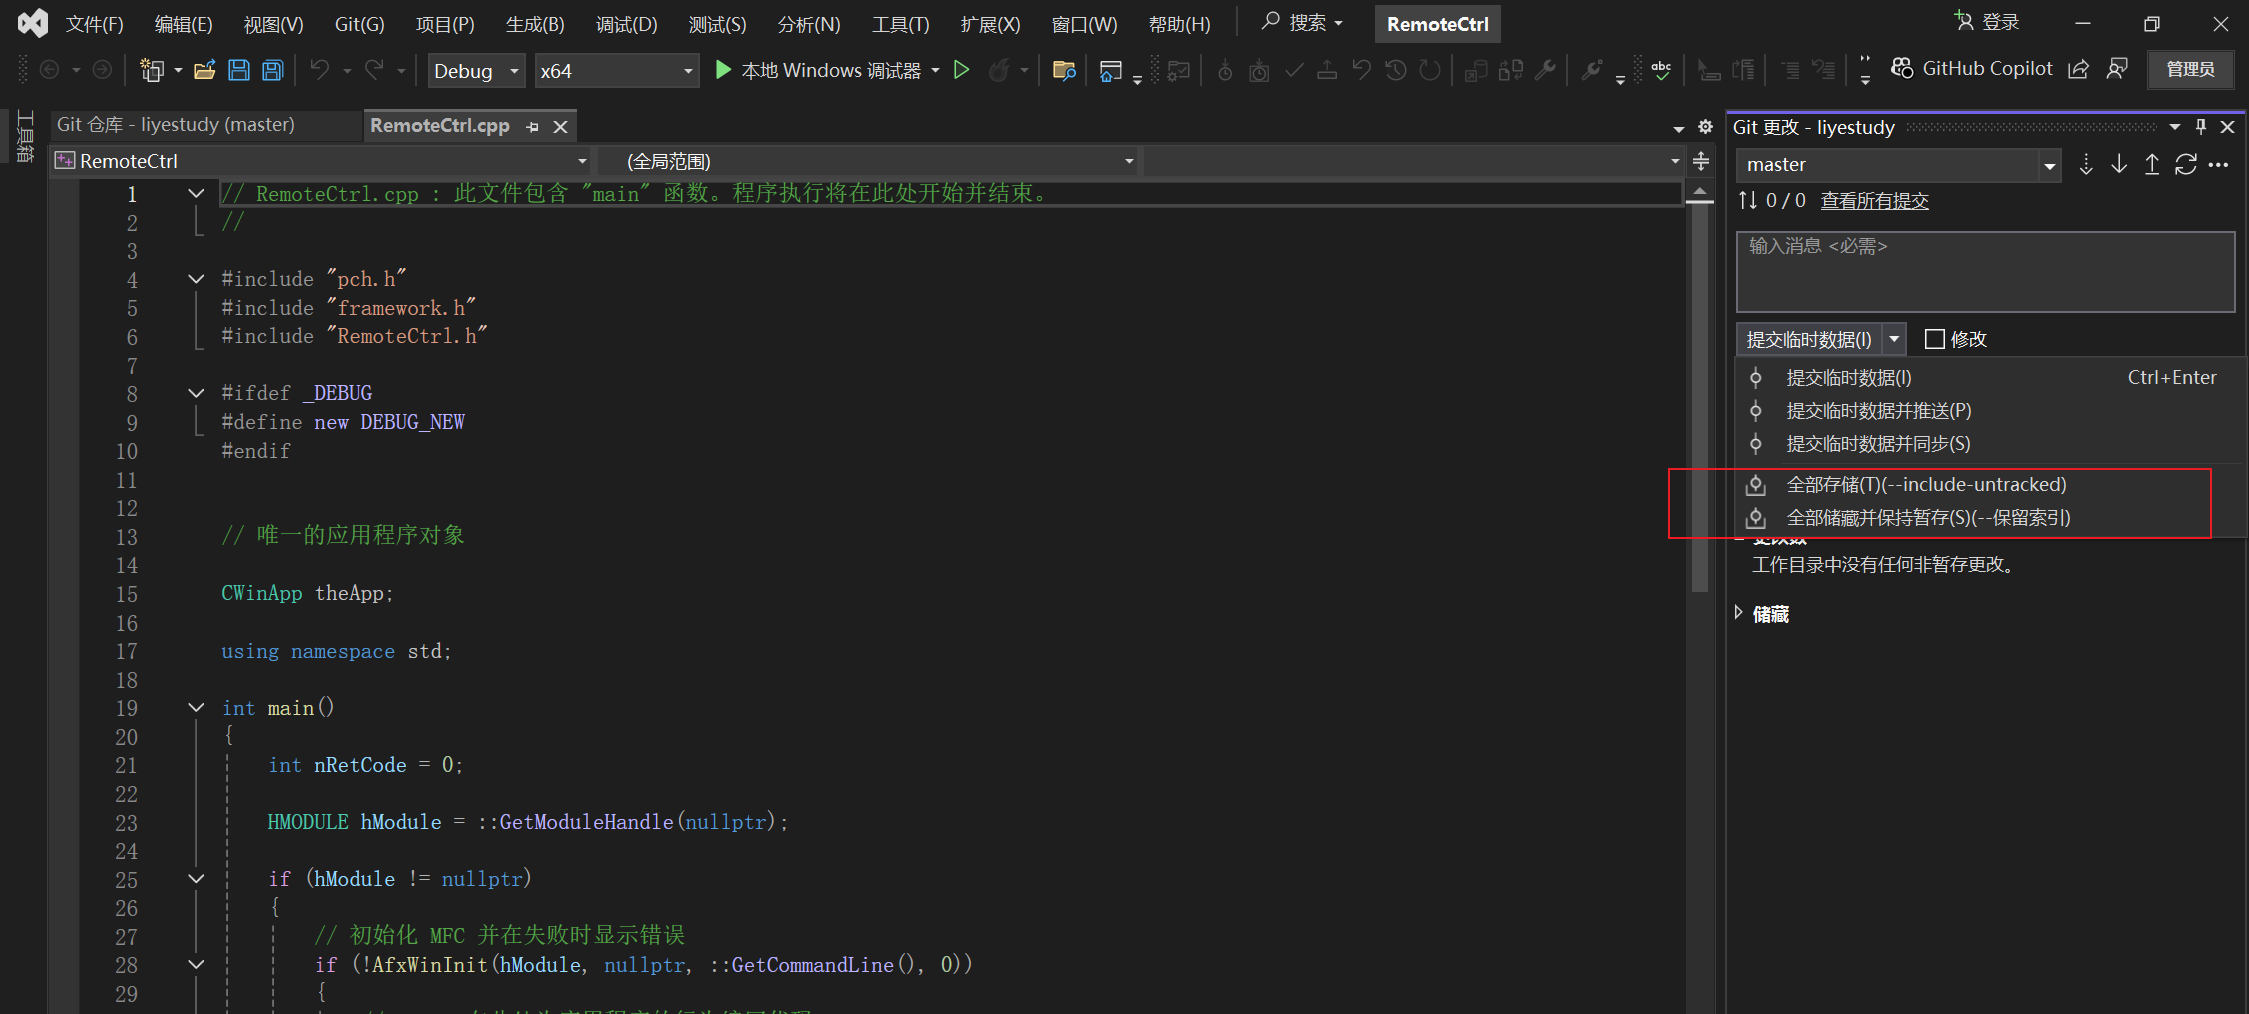The image size is (2249, 1014).
Task: Open the editor tab settings gear
Action: [x=1706, y=127]
